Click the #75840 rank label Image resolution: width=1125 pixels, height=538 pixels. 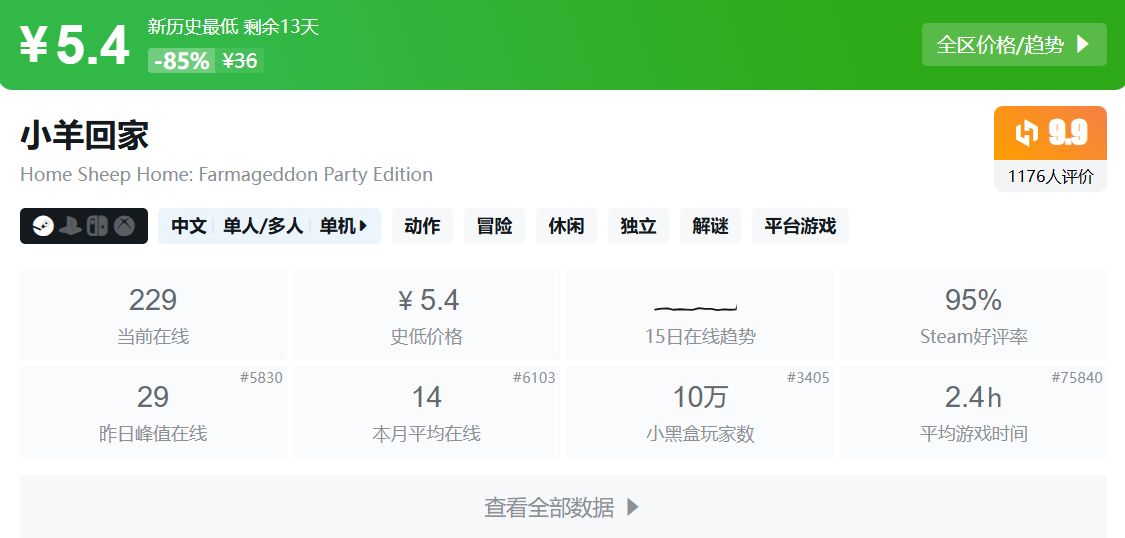1077,378
